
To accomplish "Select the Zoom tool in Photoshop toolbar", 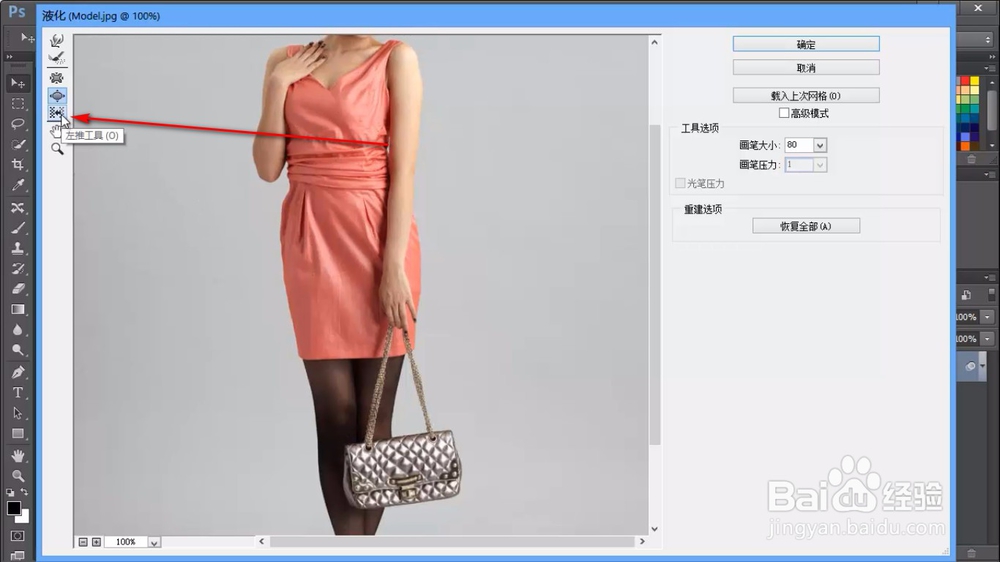I will click(18, 476).
